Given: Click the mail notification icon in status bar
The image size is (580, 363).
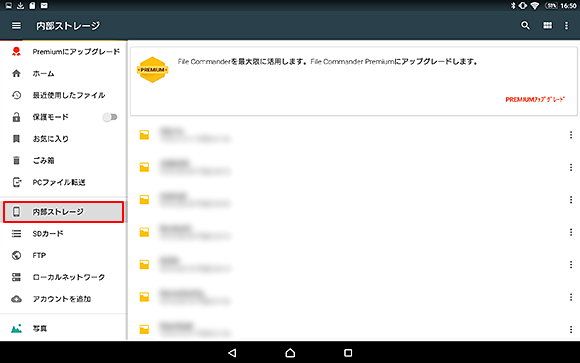Looking at the screenshot, I should click(44, 6).
